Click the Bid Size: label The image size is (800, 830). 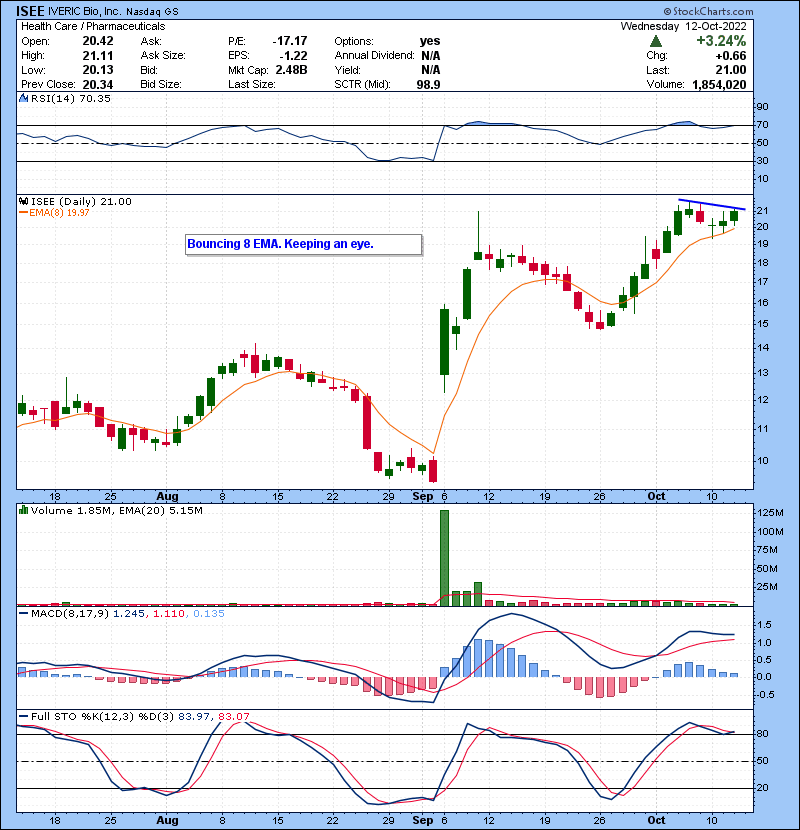point(161,84)
